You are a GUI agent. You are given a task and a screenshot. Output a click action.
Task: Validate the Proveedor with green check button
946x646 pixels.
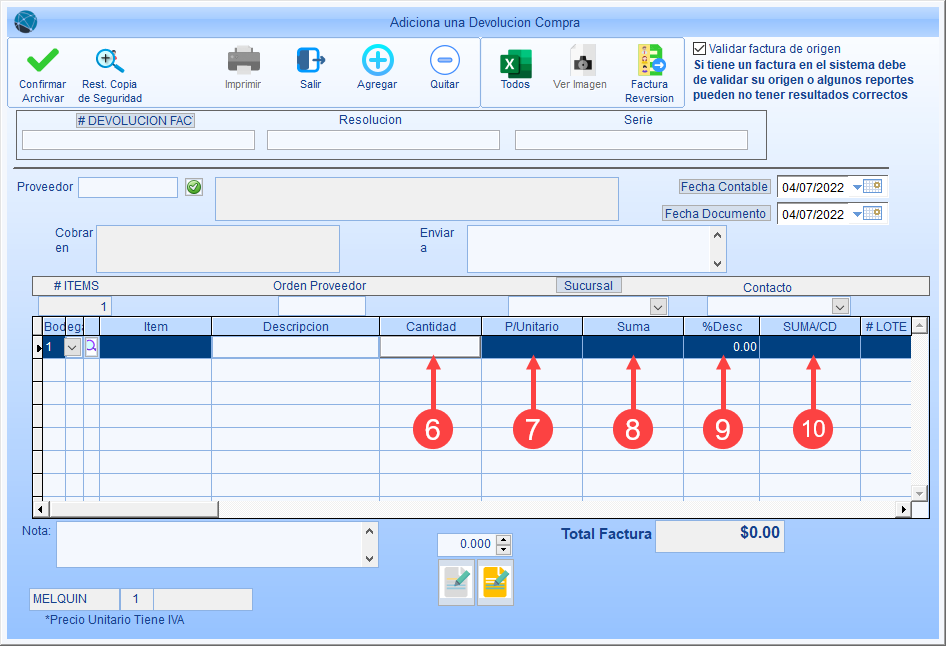[194, 187]
